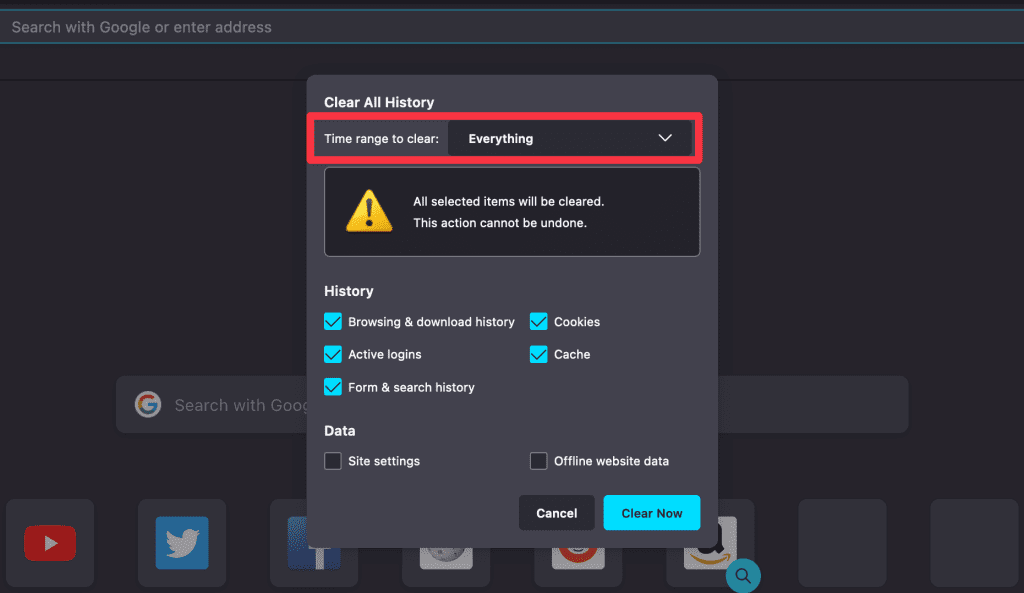Click the 'Clear All History' title text
Image resolution: width=1024 pixels, height=593 pixels.
[x=379, y=103]
